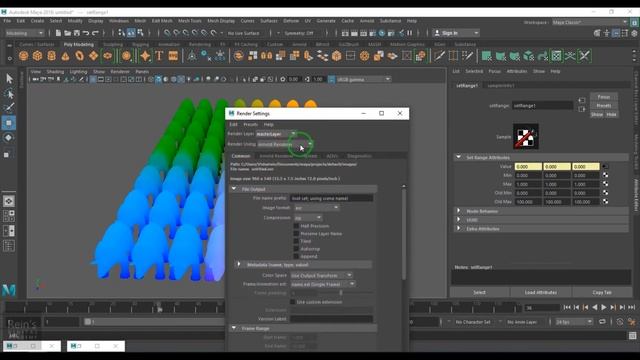
Task: Activate the Select tool arrow in toolbox
Action: pos(9,78)
